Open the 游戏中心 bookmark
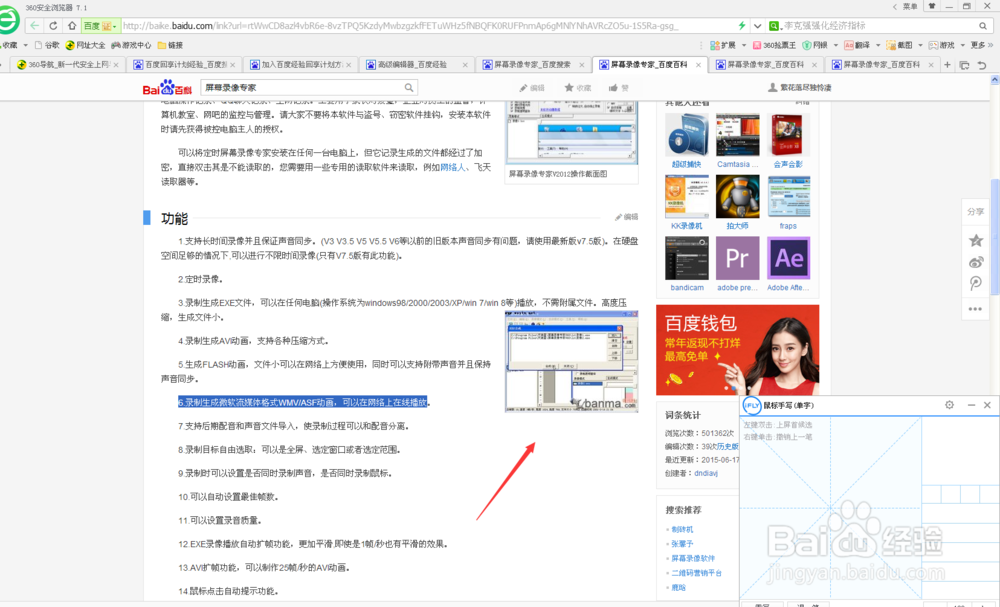Image resolution: width=1000 pixels, height=607 pixels. pos(131,45)
